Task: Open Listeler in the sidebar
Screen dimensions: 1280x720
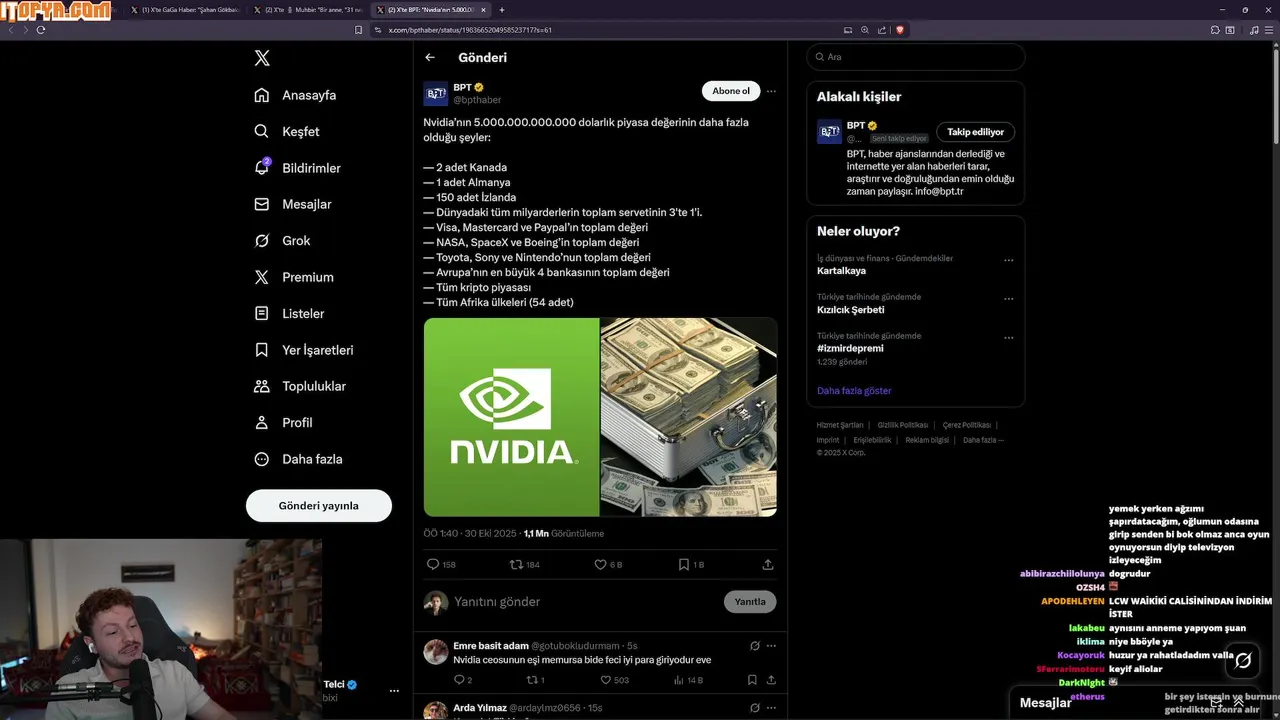Action: pyautogui.click(x=289, y=313)
